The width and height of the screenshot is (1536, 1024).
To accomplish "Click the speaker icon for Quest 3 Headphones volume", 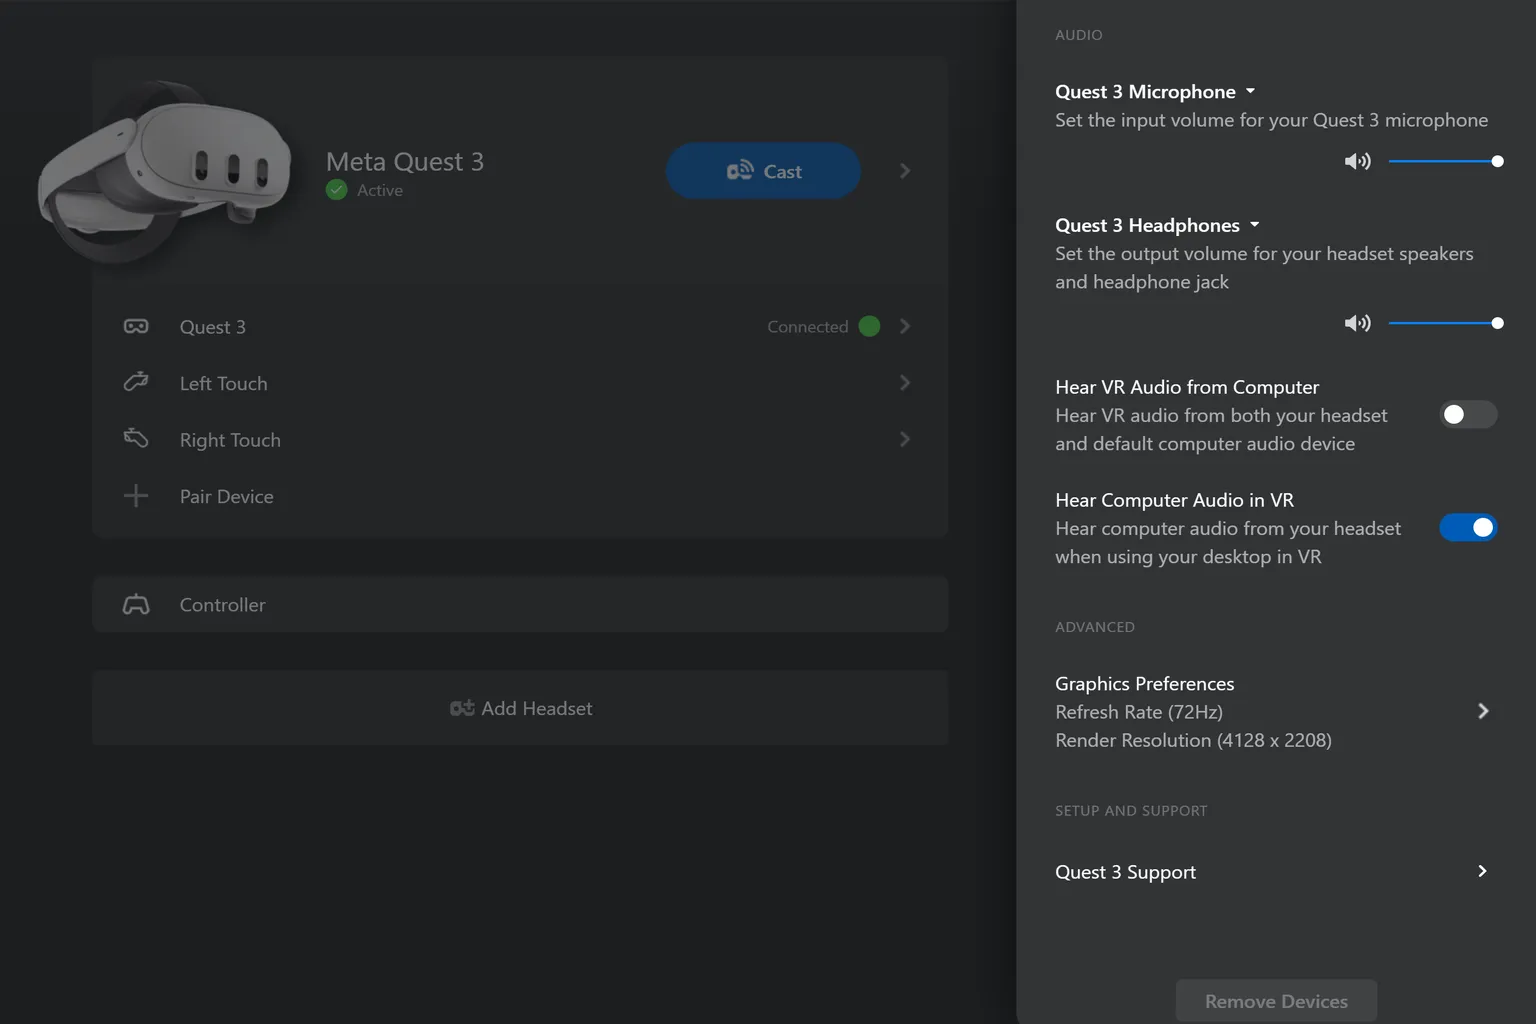I will click(1357, 323).
